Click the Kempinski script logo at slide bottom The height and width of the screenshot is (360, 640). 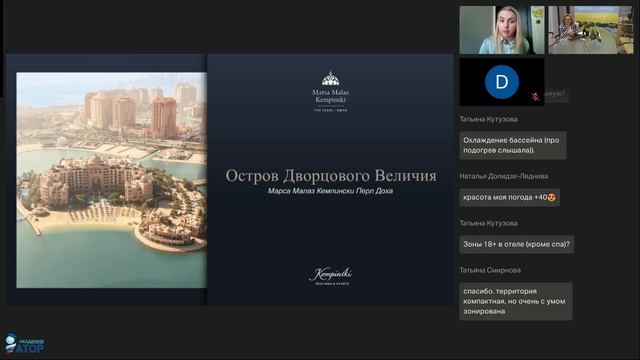tap(330, 276)
